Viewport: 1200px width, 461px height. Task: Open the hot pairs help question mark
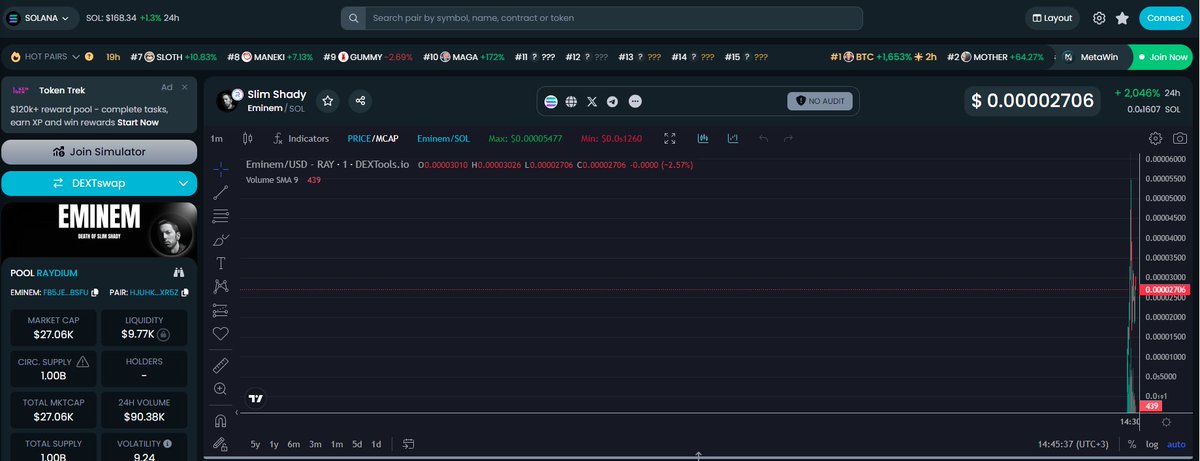pyautogui.click(x=89, y=57)
